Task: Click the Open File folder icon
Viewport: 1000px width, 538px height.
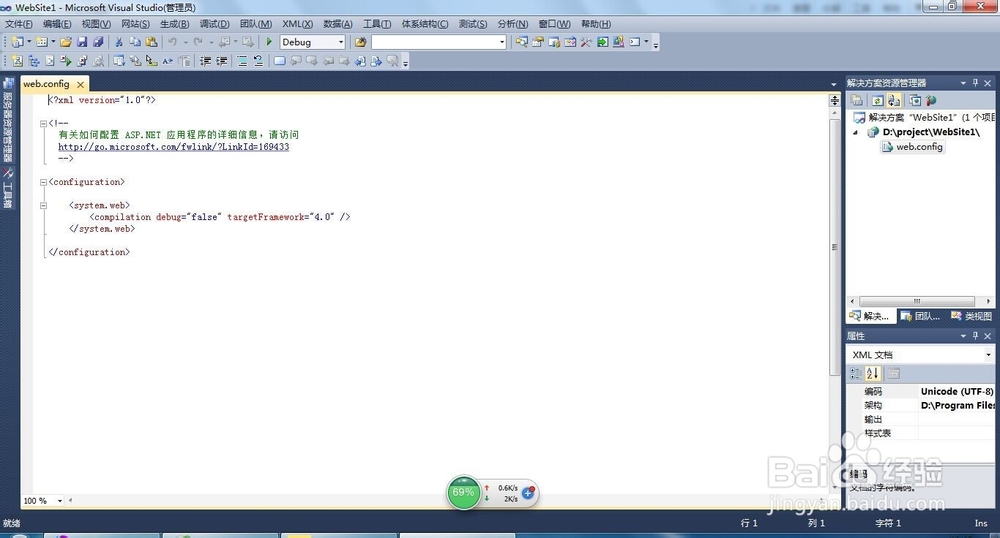Action: 66,42
